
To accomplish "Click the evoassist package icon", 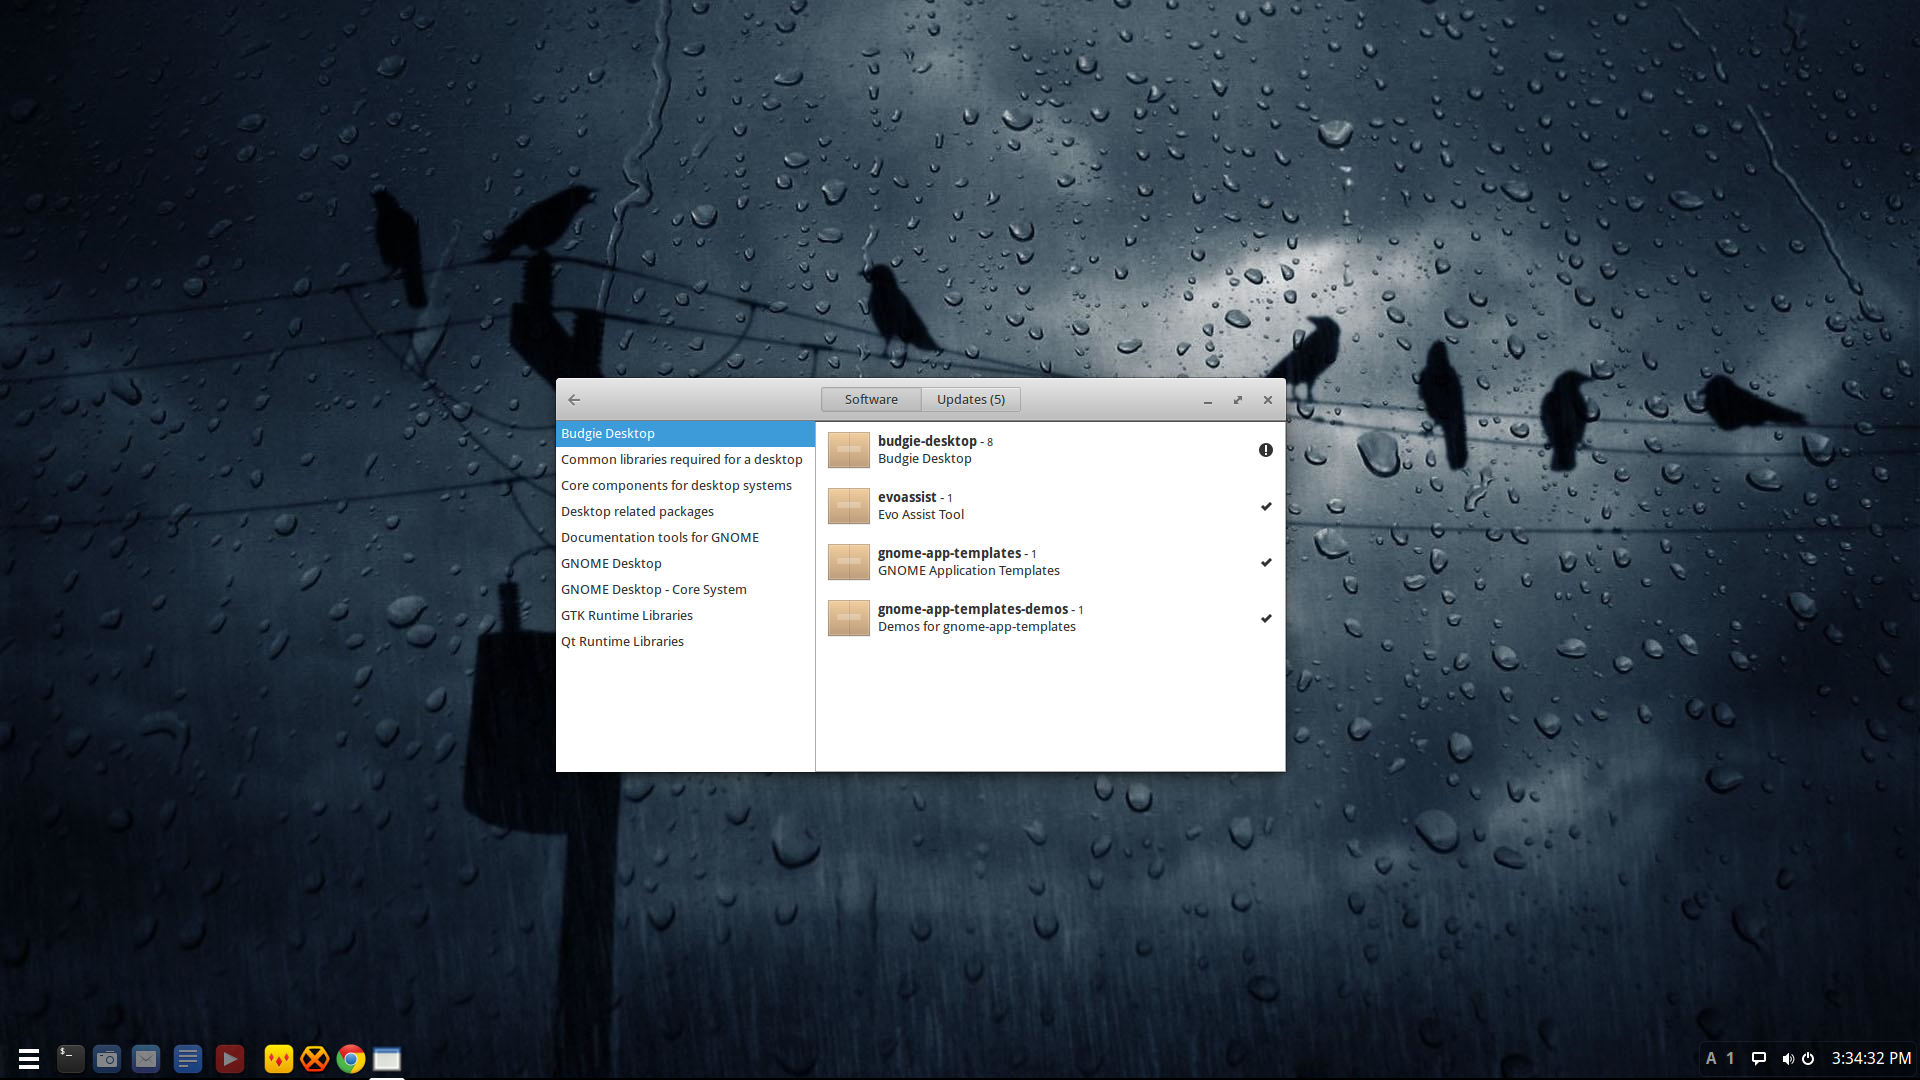I will click(848, 506).
